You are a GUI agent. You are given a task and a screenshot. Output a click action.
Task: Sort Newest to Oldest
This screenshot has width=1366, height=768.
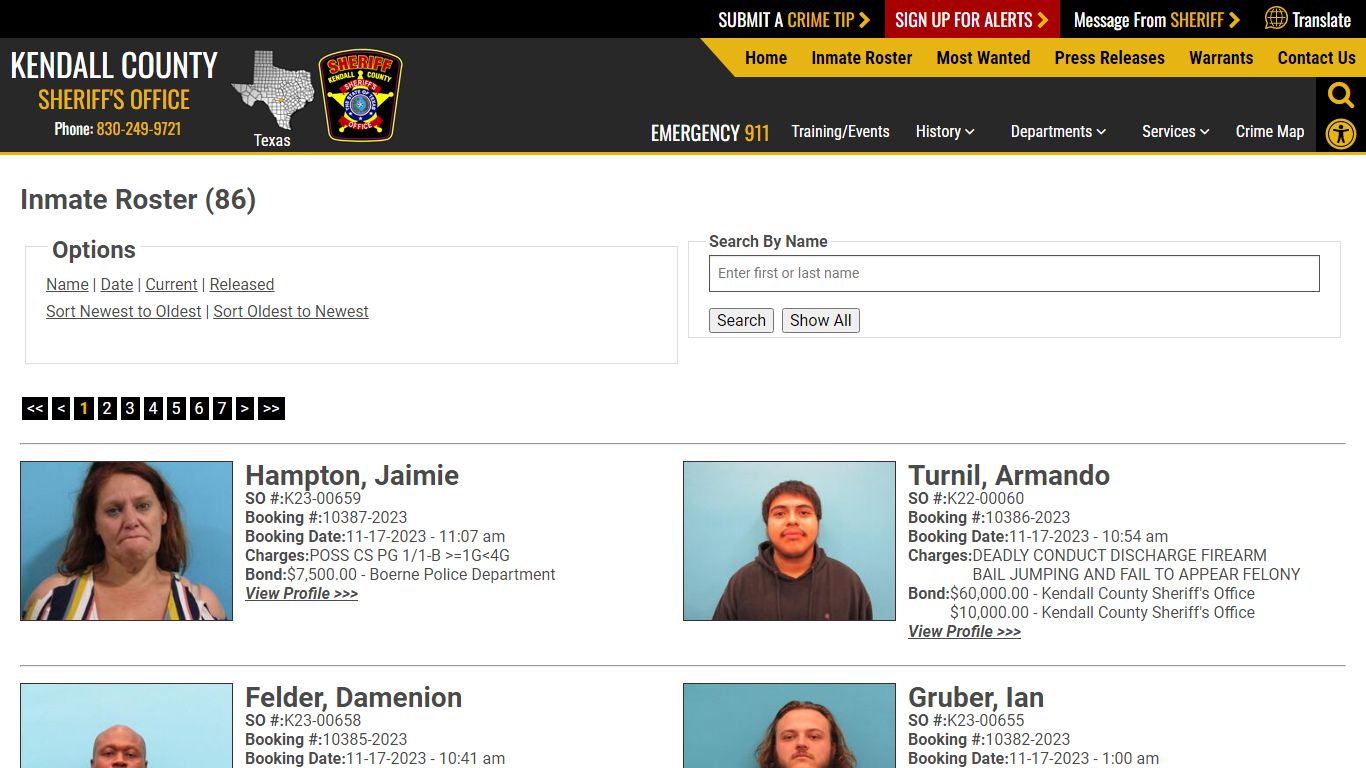coord(124,311)
